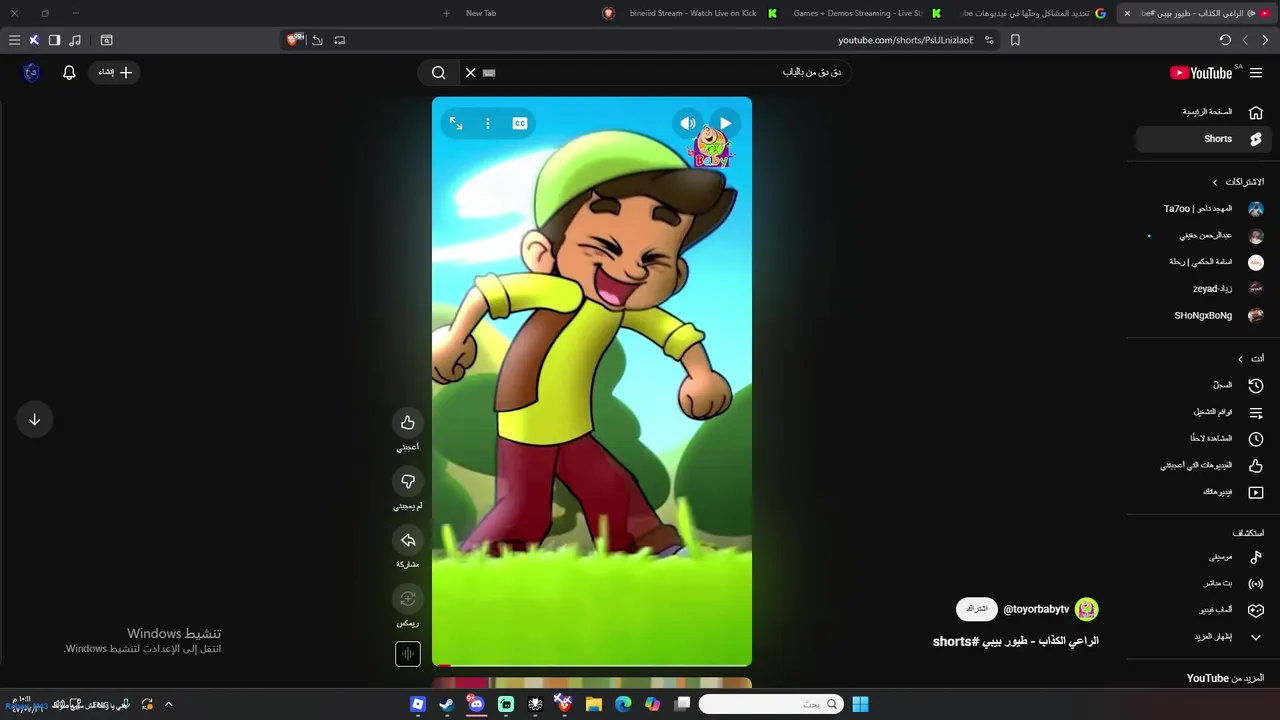Clear the YouTube search text
The width and height of the screenshot is (1280, 720).
[x=470, y=72]
